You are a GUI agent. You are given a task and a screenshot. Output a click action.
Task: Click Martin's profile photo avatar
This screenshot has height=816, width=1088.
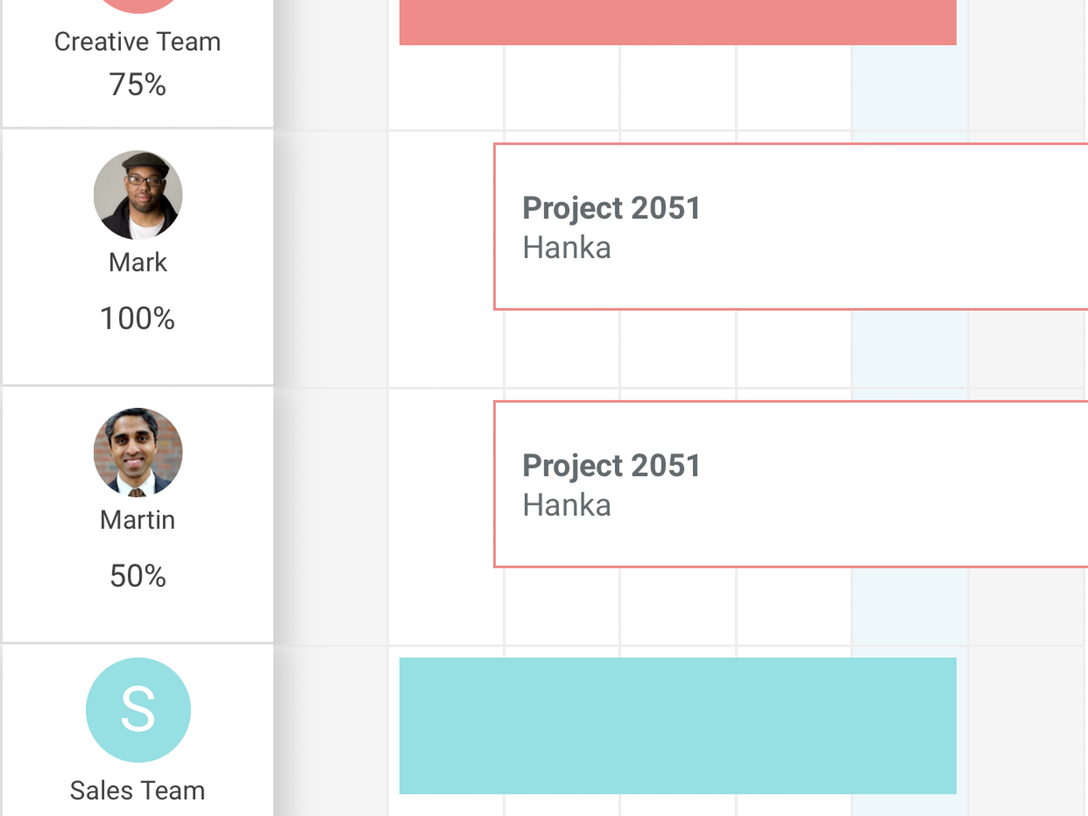pos(138,452)
